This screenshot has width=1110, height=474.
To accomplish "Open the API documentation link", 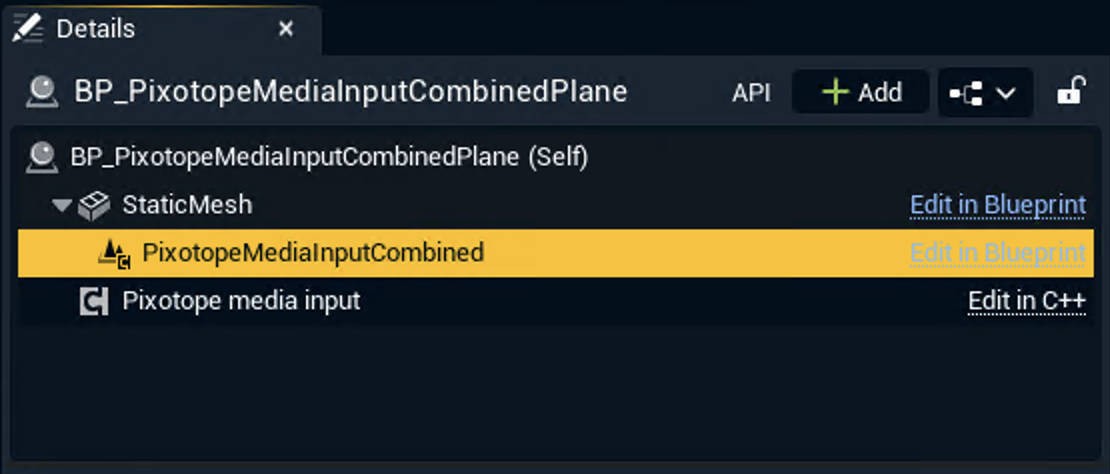I will 751,93.
